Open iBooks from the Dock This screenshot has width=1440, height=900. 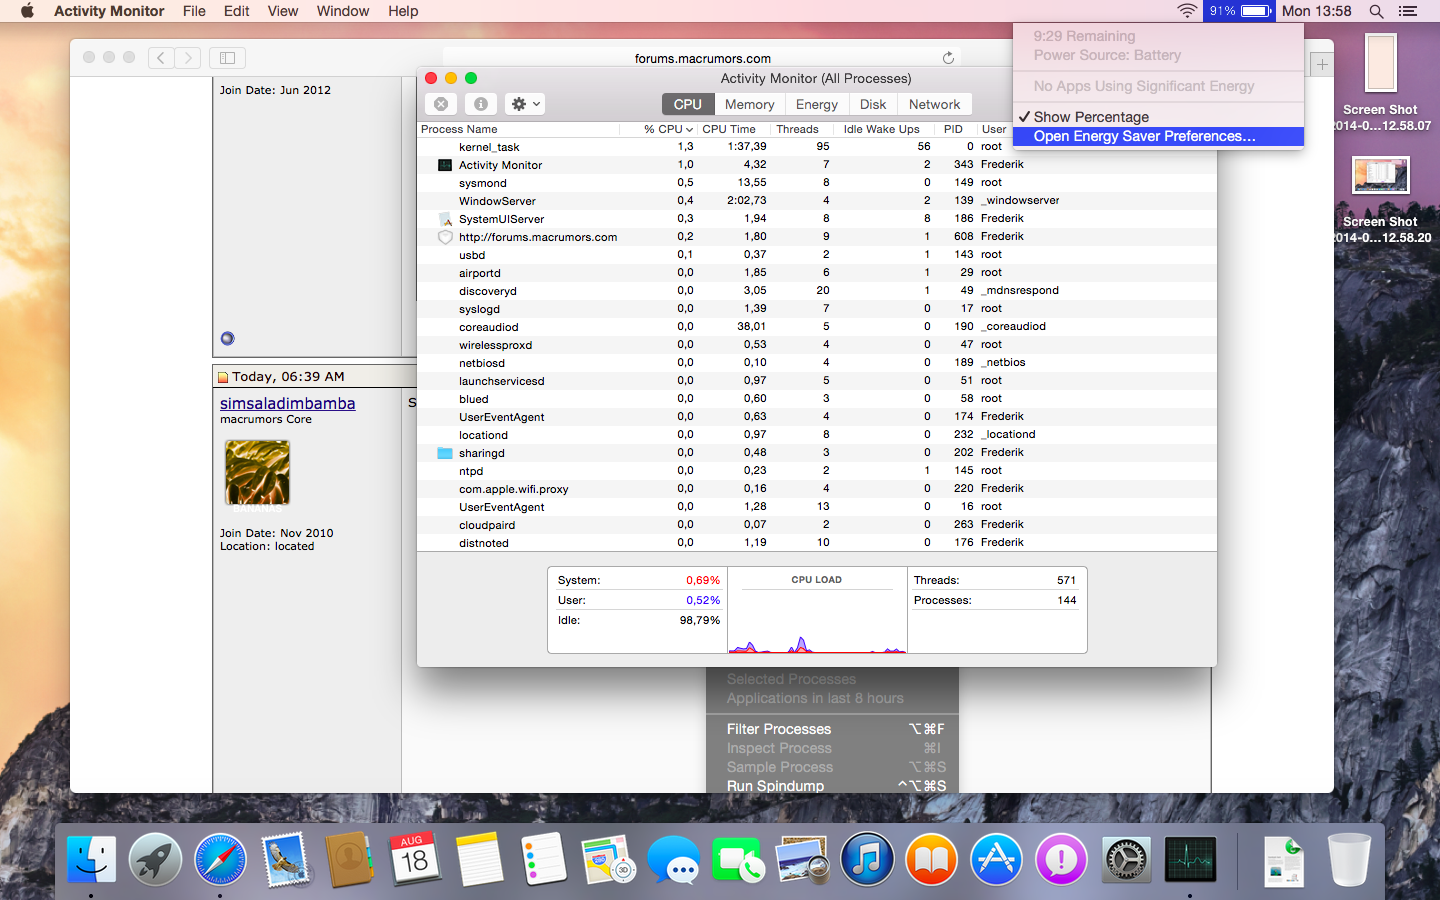[932, 860]
